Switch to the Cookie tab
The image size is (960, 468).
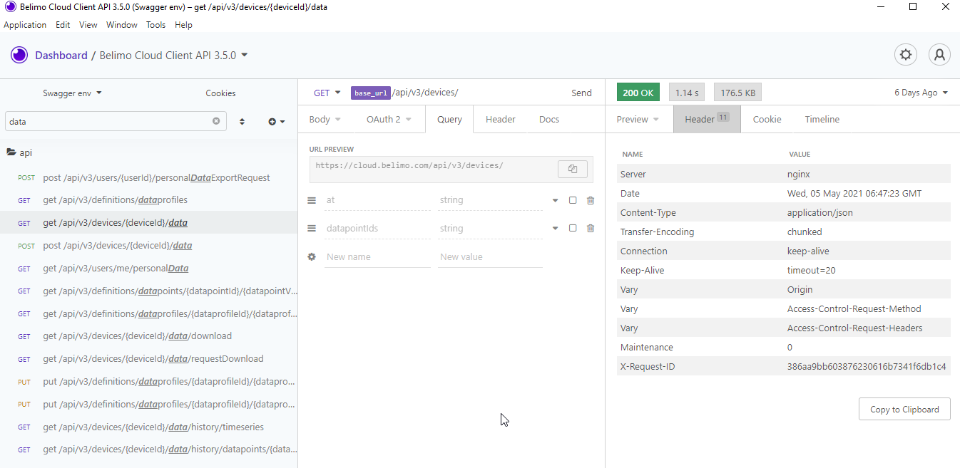point(767,119)
